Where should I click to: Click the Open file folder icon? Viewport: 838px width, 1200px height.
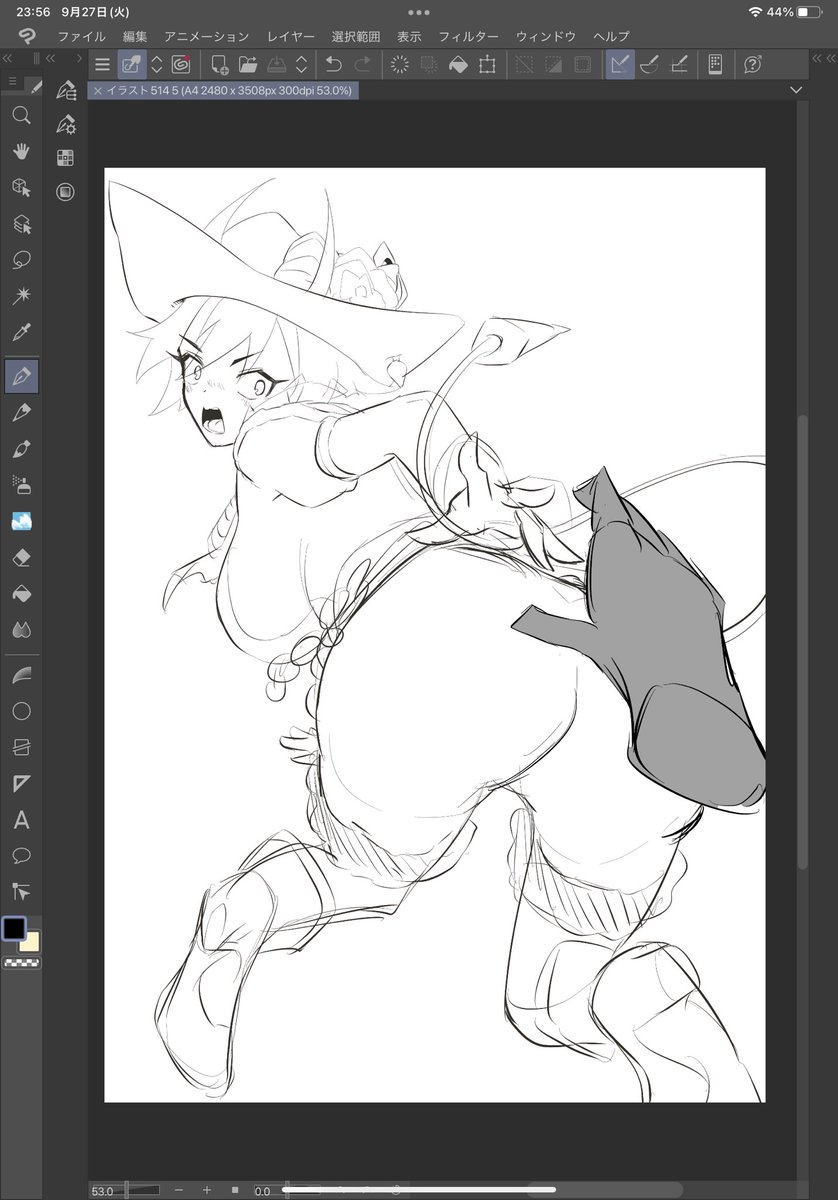249,65
